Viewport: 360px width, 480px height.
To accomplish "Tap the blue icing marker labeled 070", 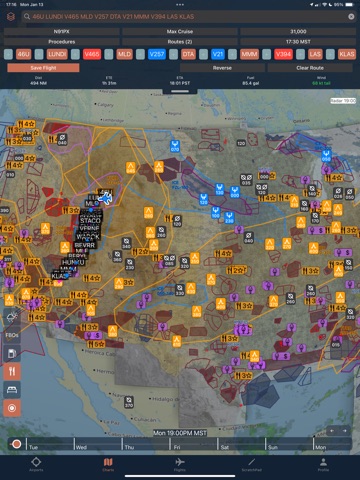I will (175, 146).
